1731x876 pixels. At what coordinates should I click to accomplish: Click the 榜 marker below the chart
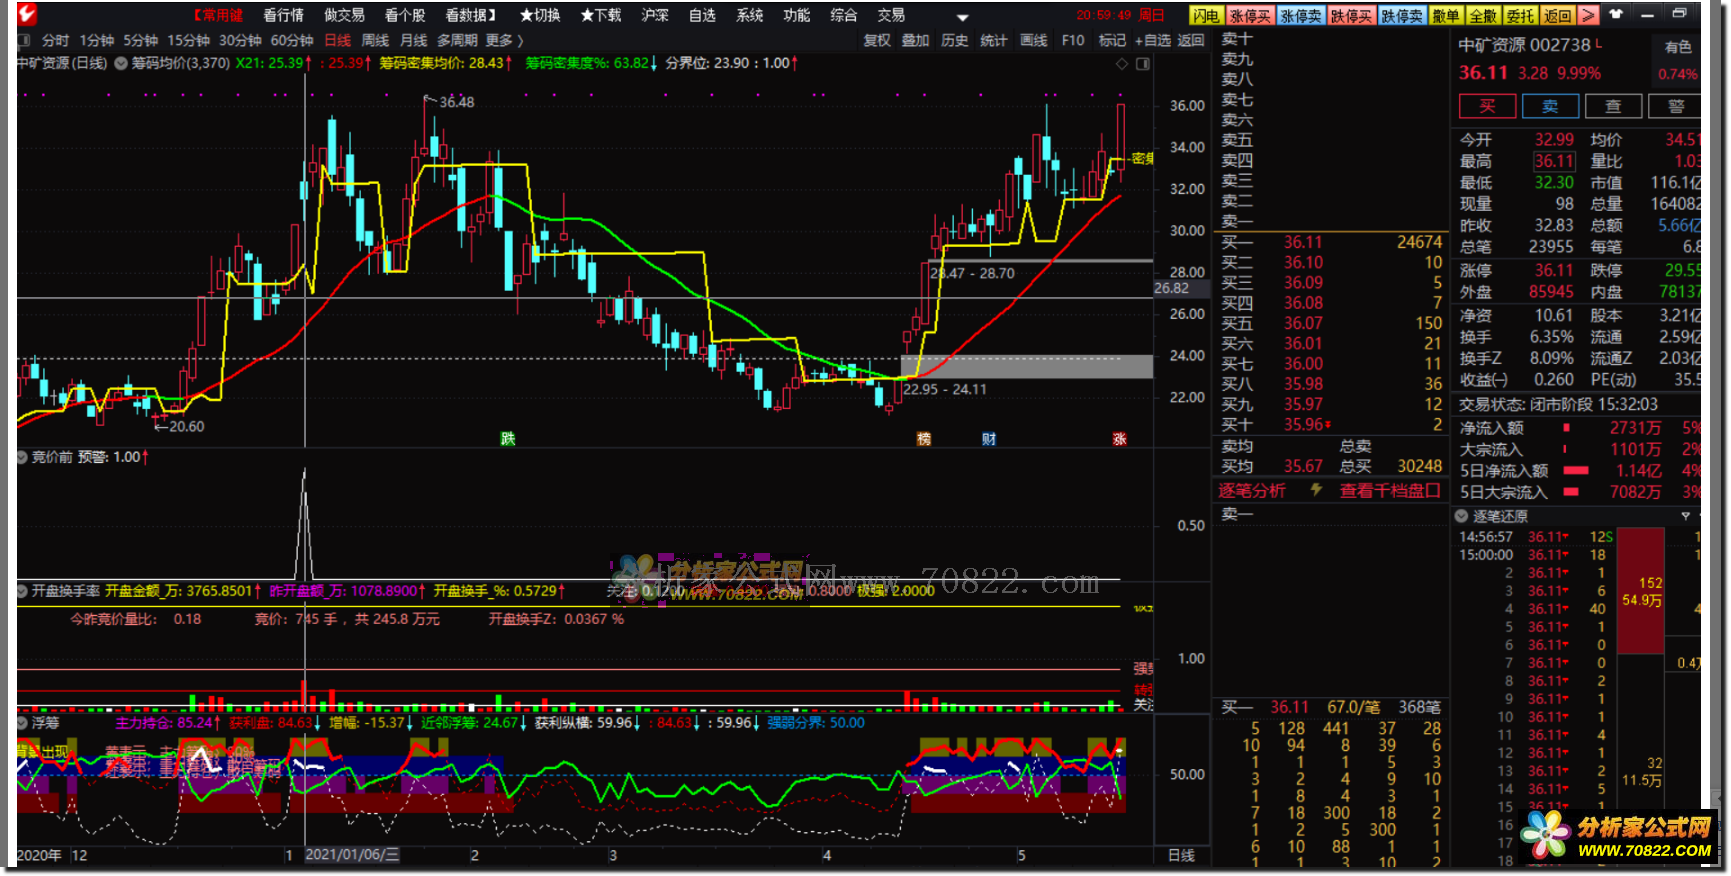pos(924,439)
